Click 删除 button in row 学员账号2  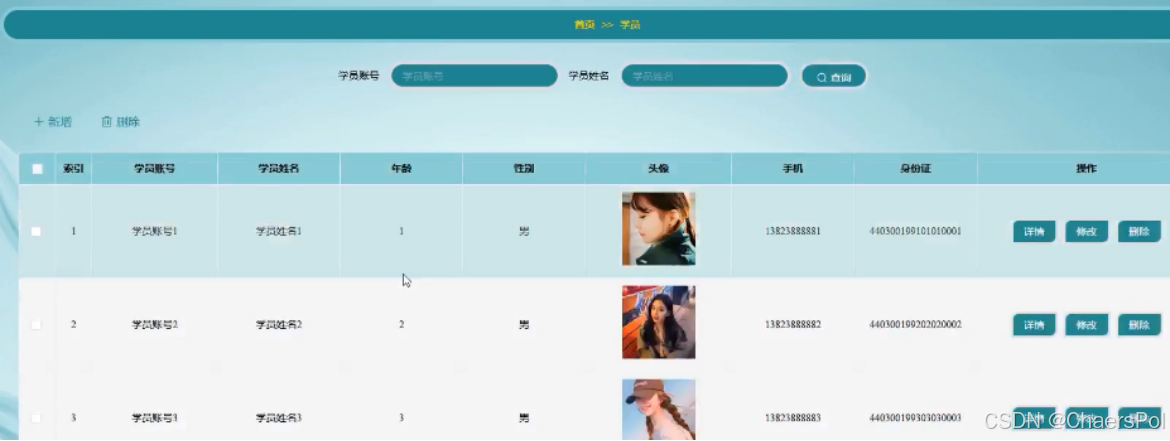click(x=1139, y=325)
